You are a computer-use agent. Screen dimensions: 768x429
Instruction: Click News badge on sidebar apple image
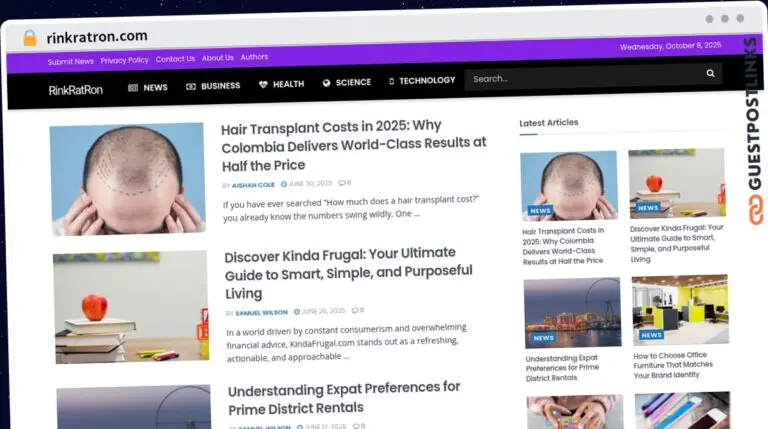648,208
